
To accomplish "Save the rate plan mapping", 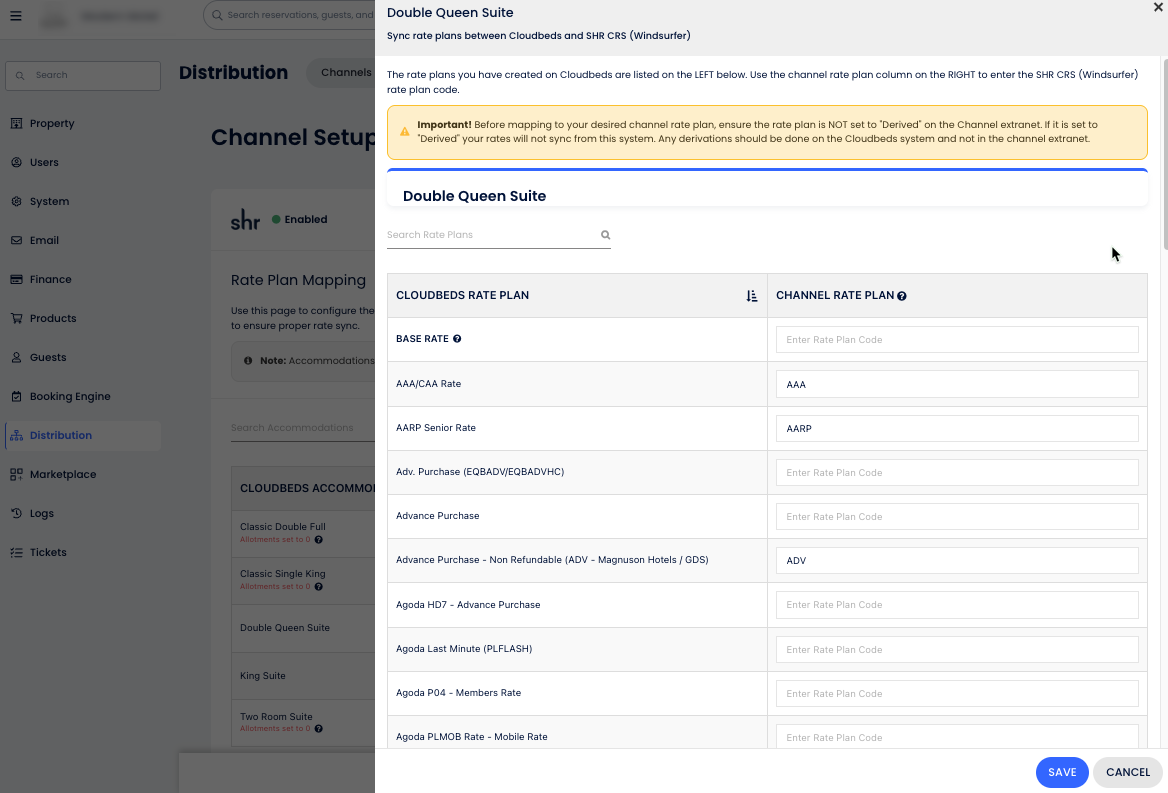I will (x=1062, y=772).
